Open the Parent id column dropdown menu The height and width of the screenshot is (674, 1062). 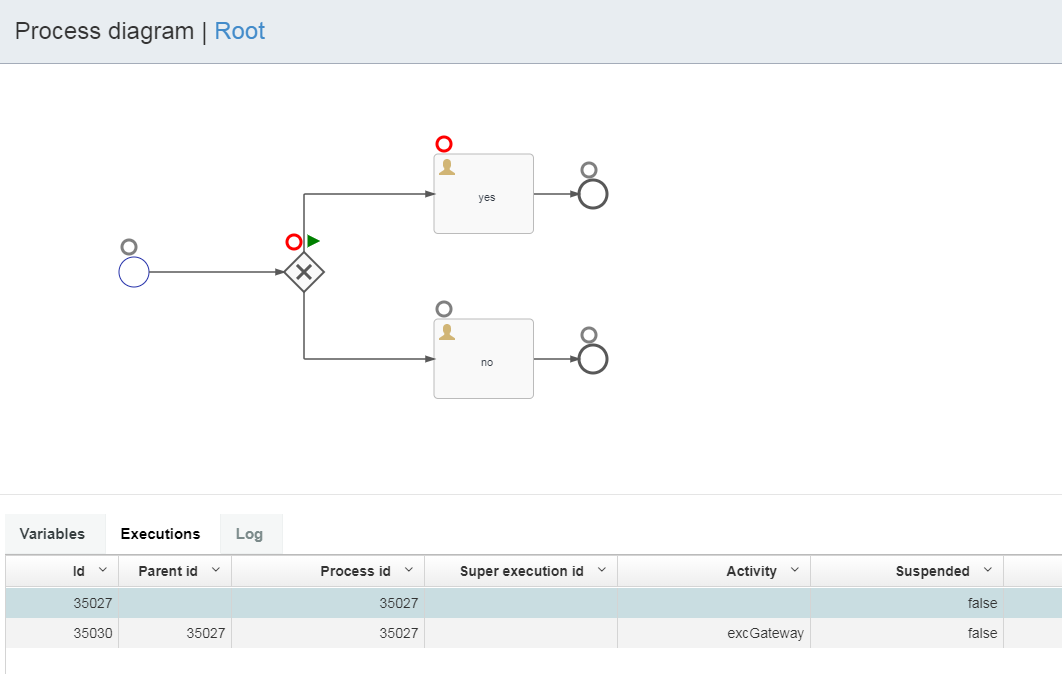pyautogui.click(x=215, y=570)
